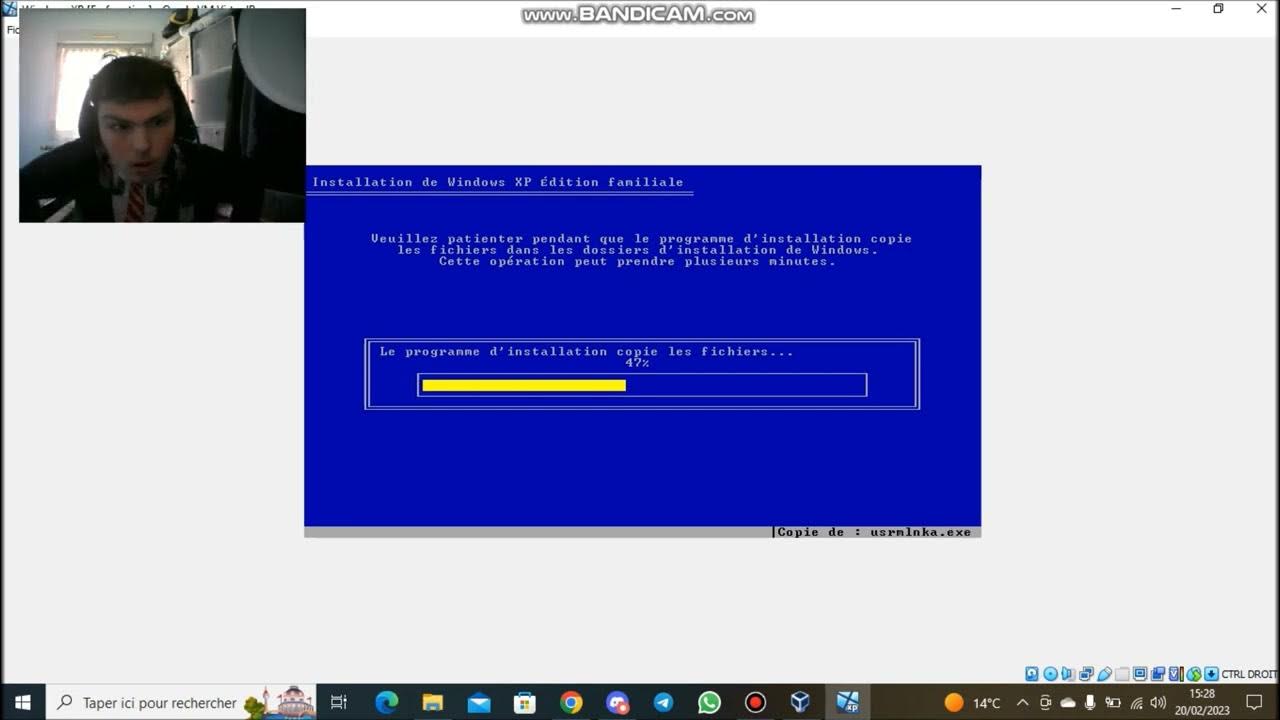Open VirtualBox Manager taskbar icon
The height and width of the screenshot is (720, 1280).
(800, 702)
